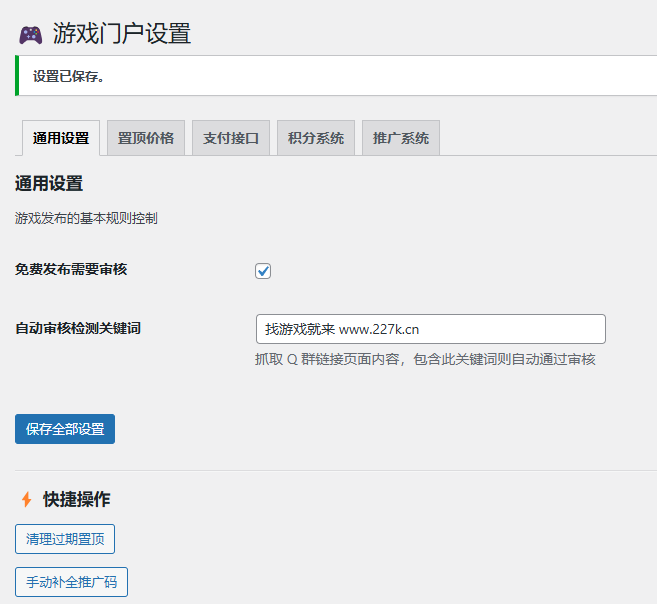
Task: Click the 手动补全推广码 button
Action: pyautogui.click(x=71, y=582)
